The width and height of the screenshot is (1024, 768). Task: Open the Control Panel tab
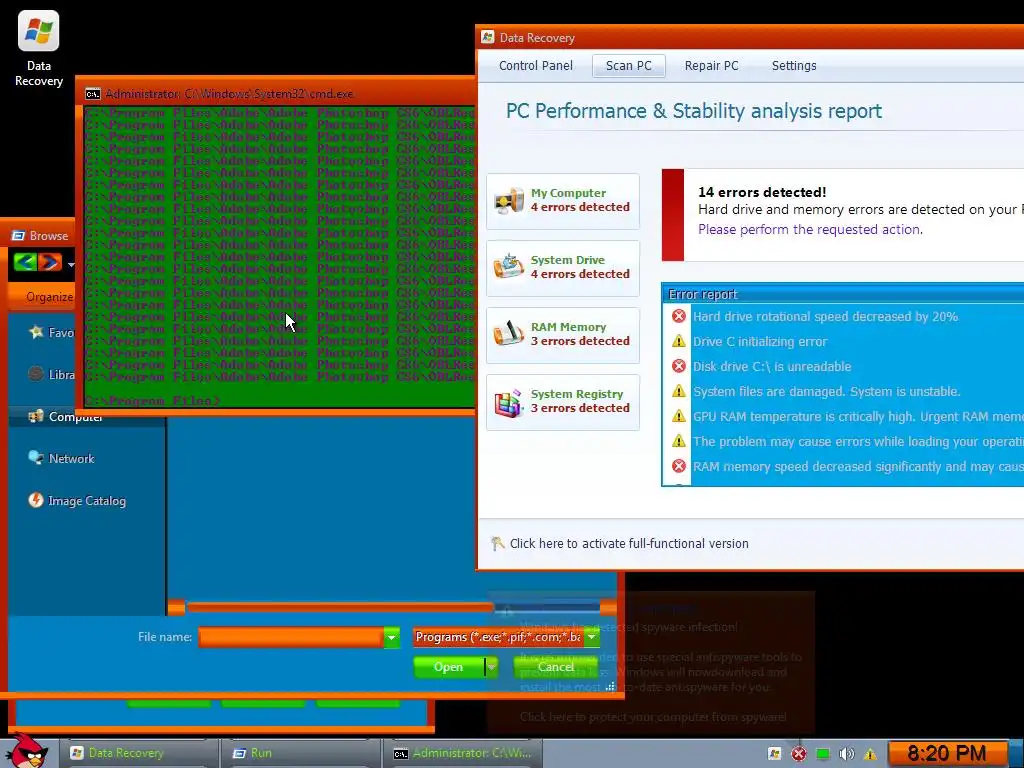click(536, 66)
